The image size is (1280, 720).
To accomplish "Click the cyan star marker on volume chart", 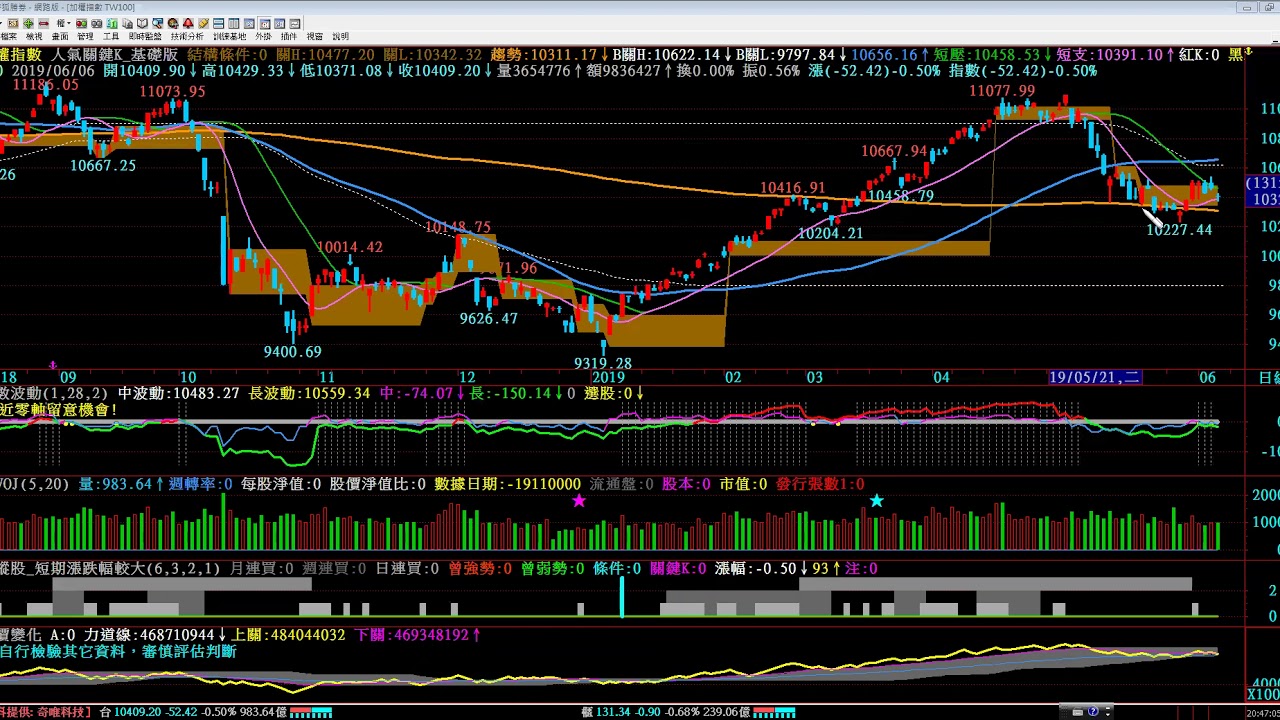I will pyautogui.click(x=876, y=500).
